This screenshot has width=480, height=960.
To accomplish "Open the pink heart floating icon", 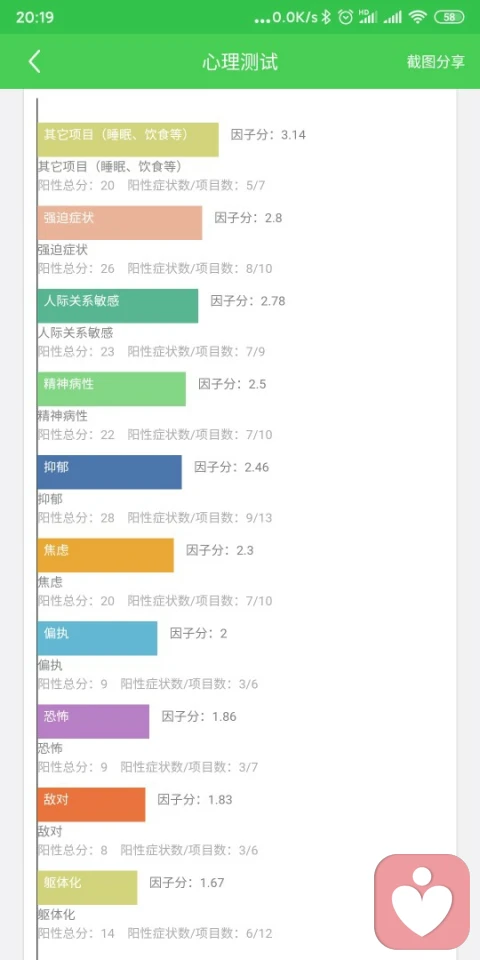I will (x=422, y=902).
